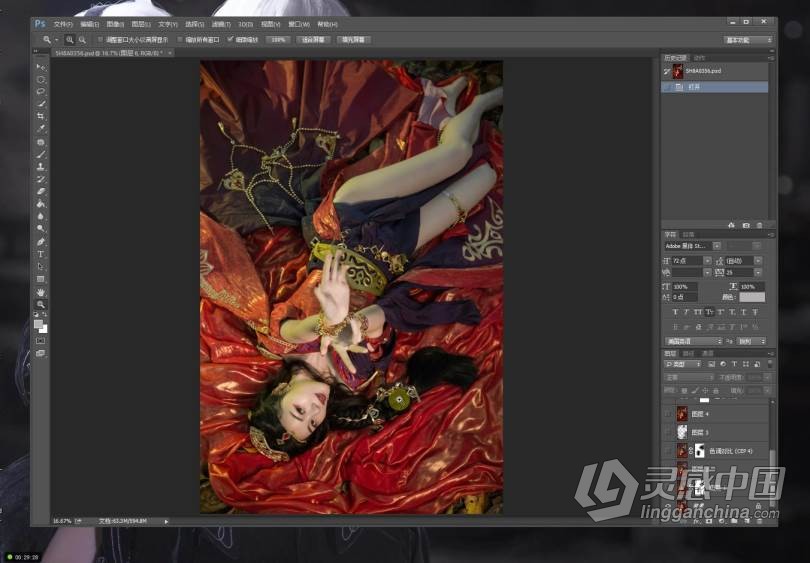Select the Dodge tool
The width and height of the screenshot is (810, 563).
40,229
